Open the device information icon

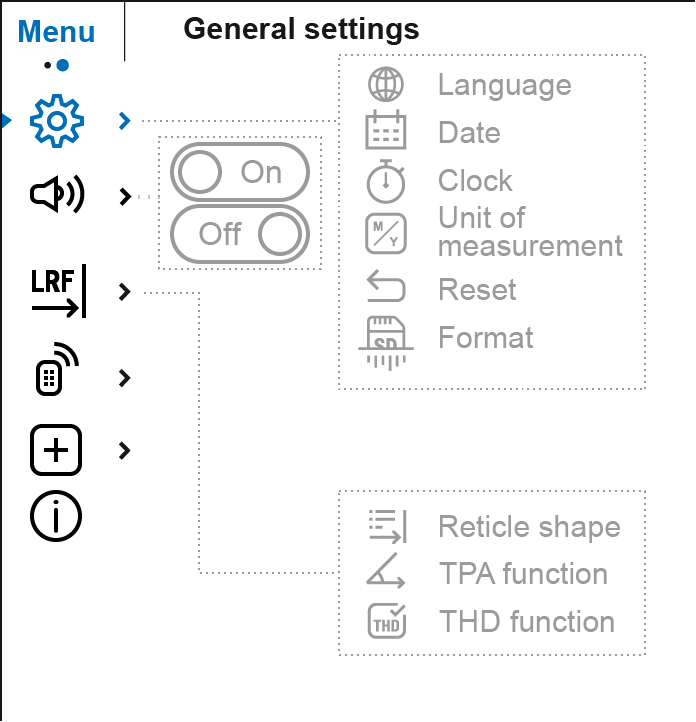pos(57,516)
